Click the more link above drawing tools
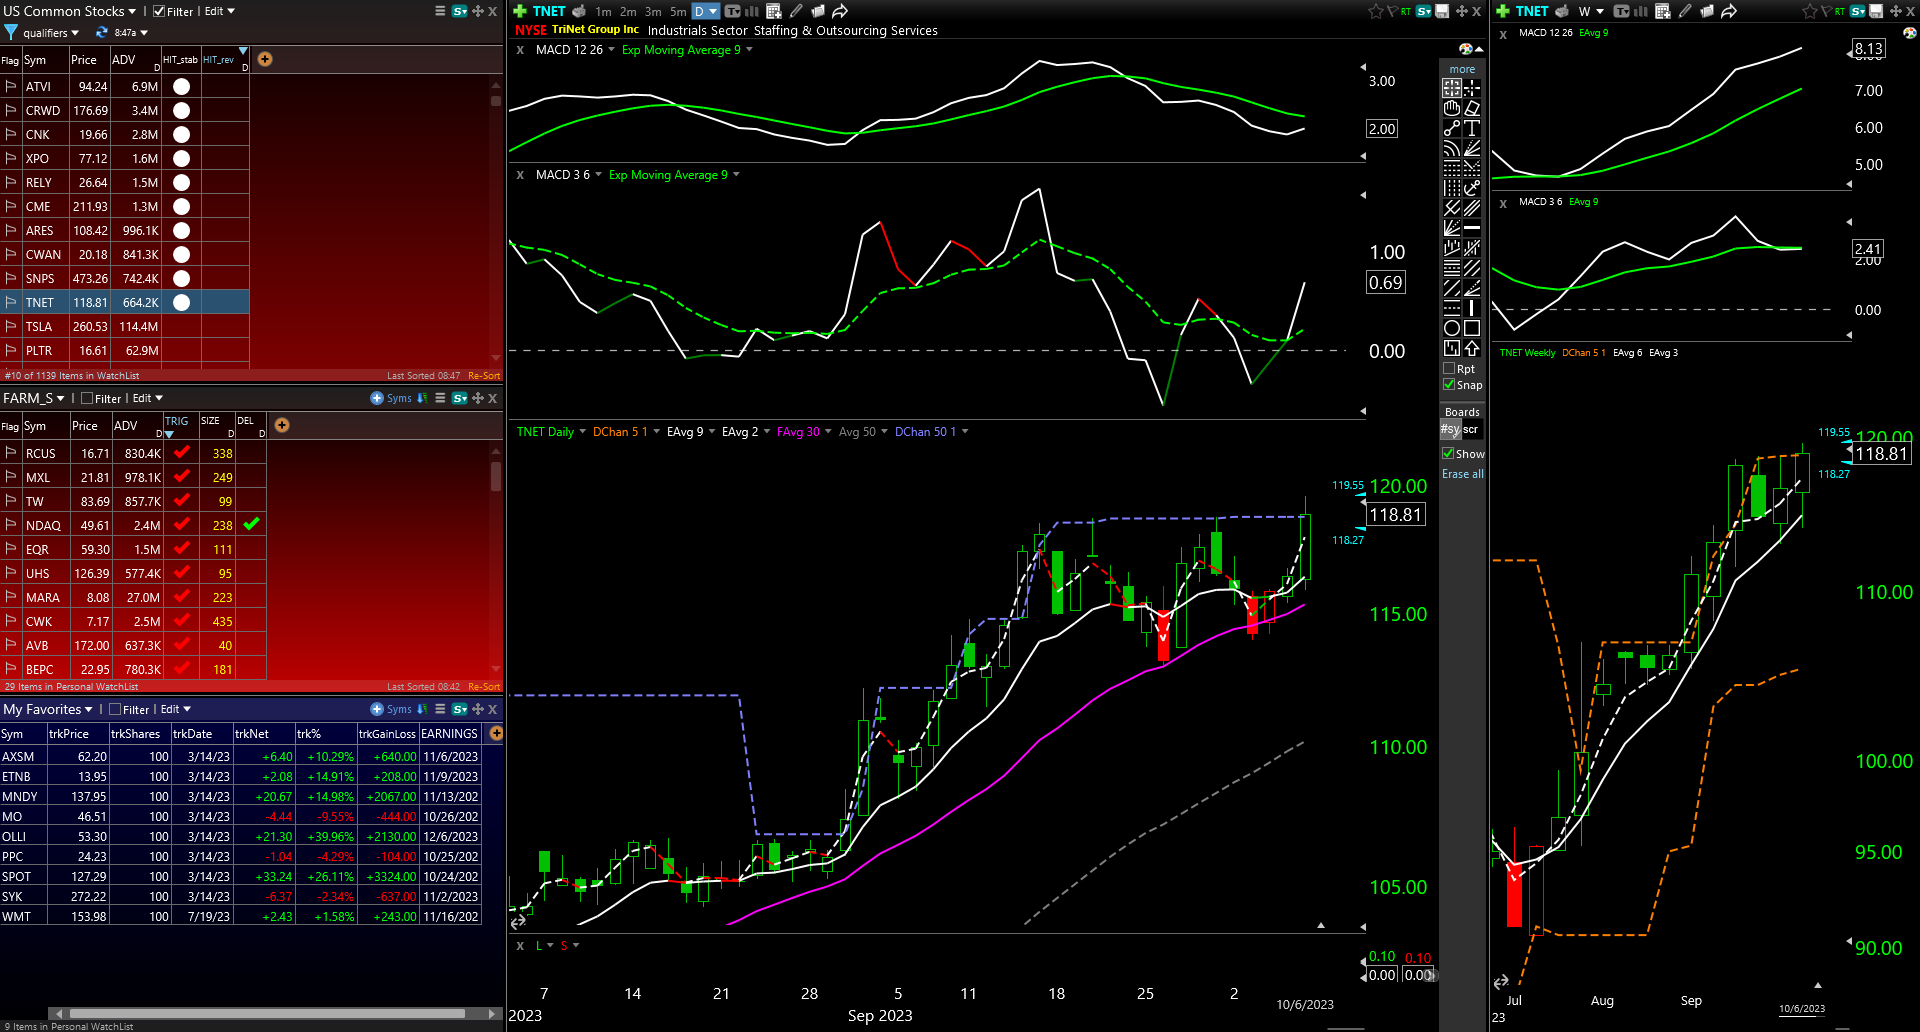Viewport: 1920px width, 1032px height. coord(1462,69)
